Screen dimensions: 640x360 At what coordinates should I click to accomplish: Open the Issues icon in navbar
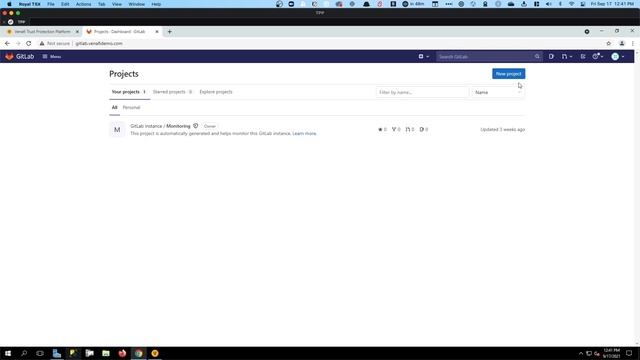coord(551,57)
